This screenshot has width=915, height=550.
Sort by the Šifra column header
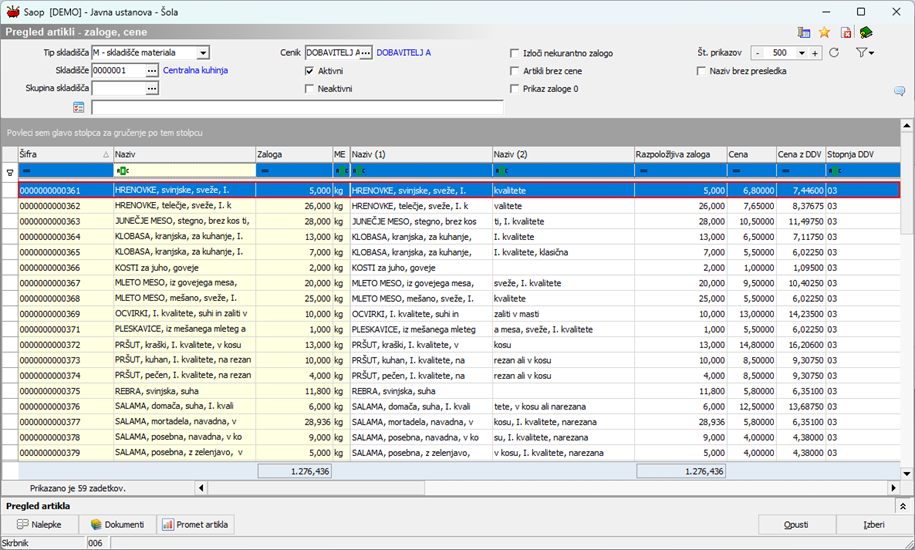click(x=65, y=155)
